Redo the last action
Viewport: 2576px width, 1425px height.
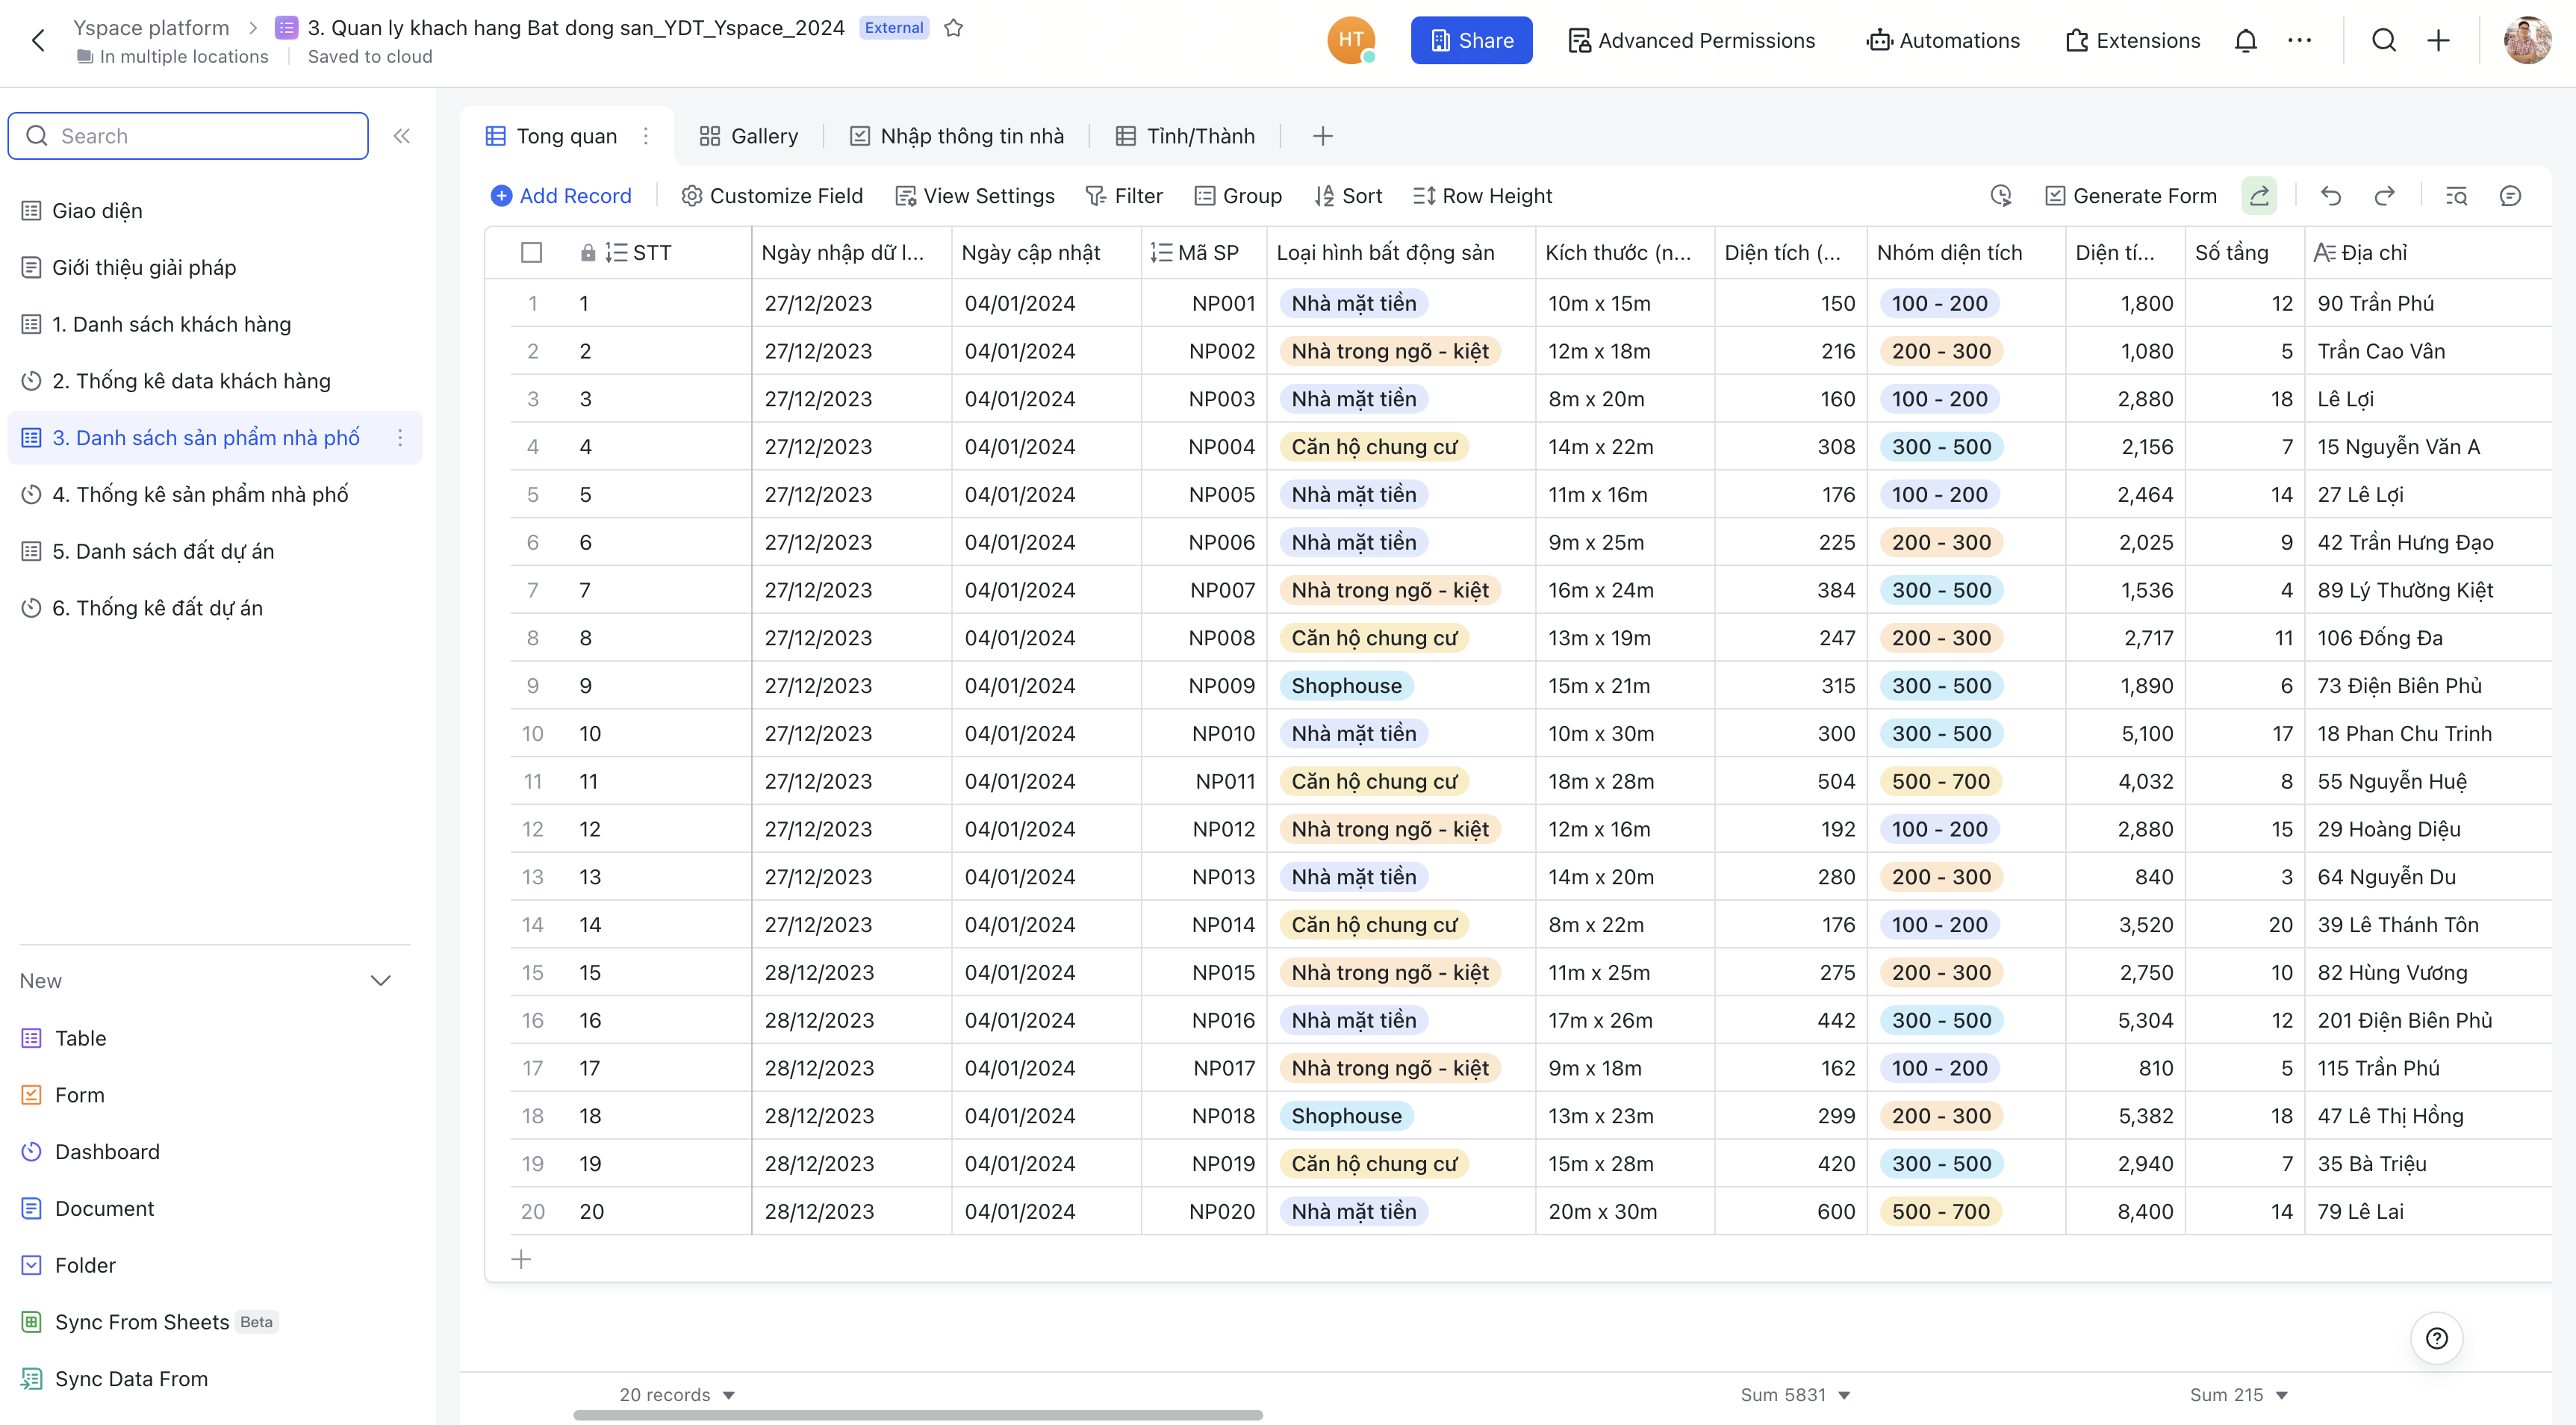point(2385,196)
